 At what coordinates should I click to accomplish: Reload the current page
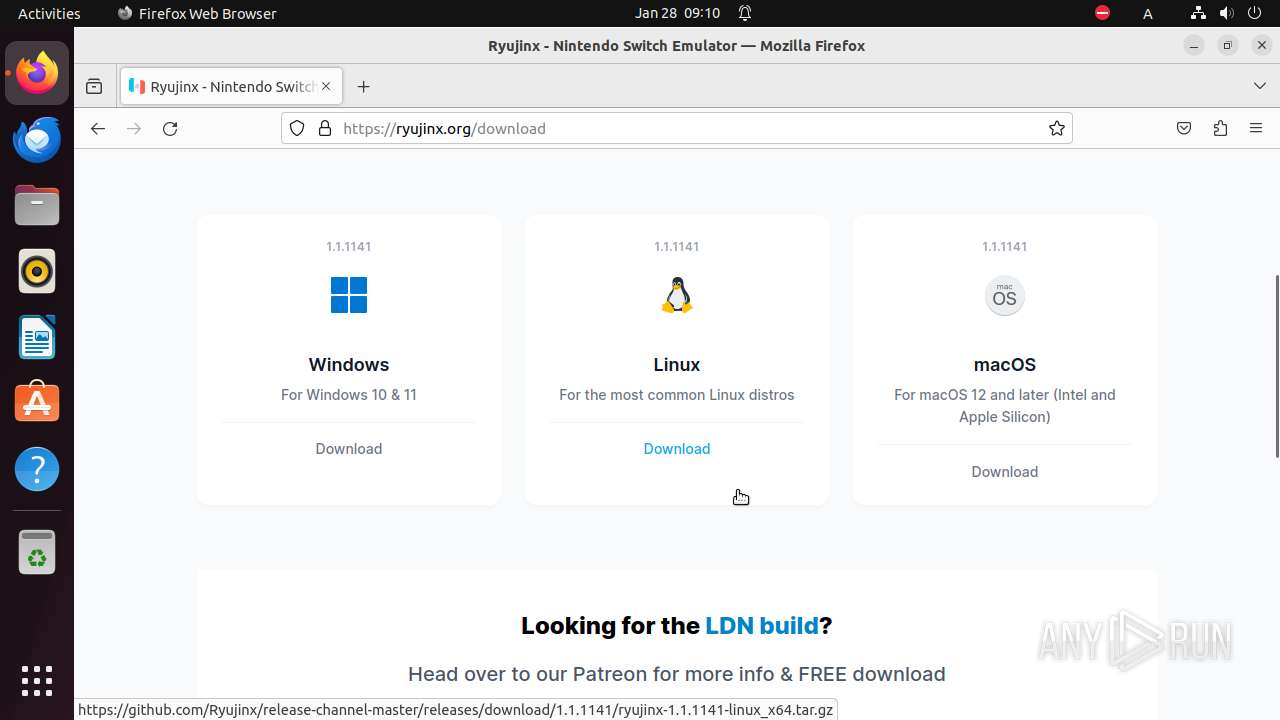pos(170,128)
